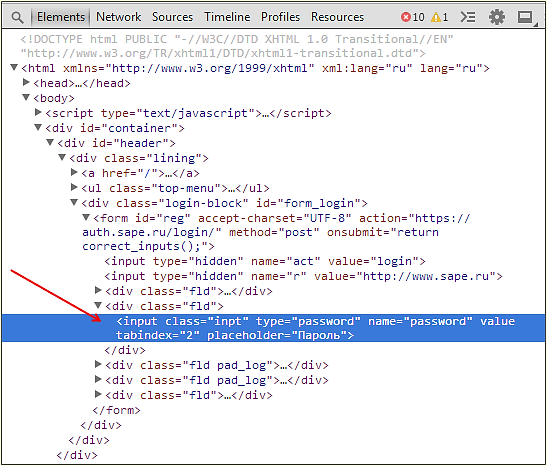Collapse the div class lining node

(x=62, y=157)
